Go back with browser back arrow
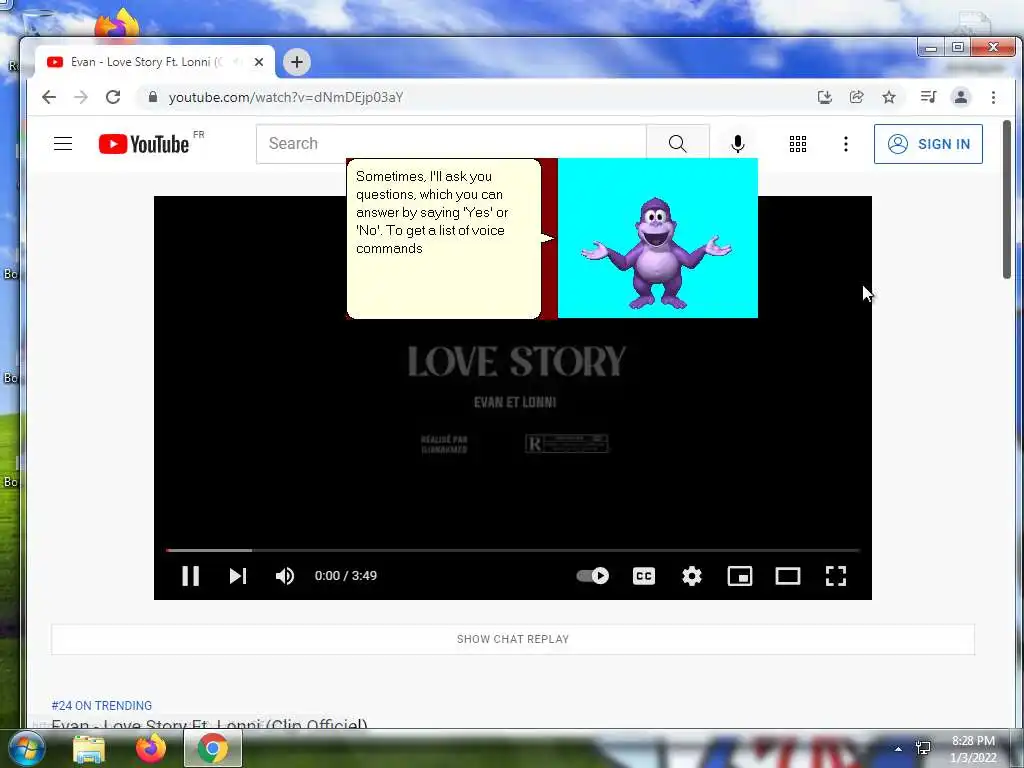 pyautogui.click(x=49, y=97)
